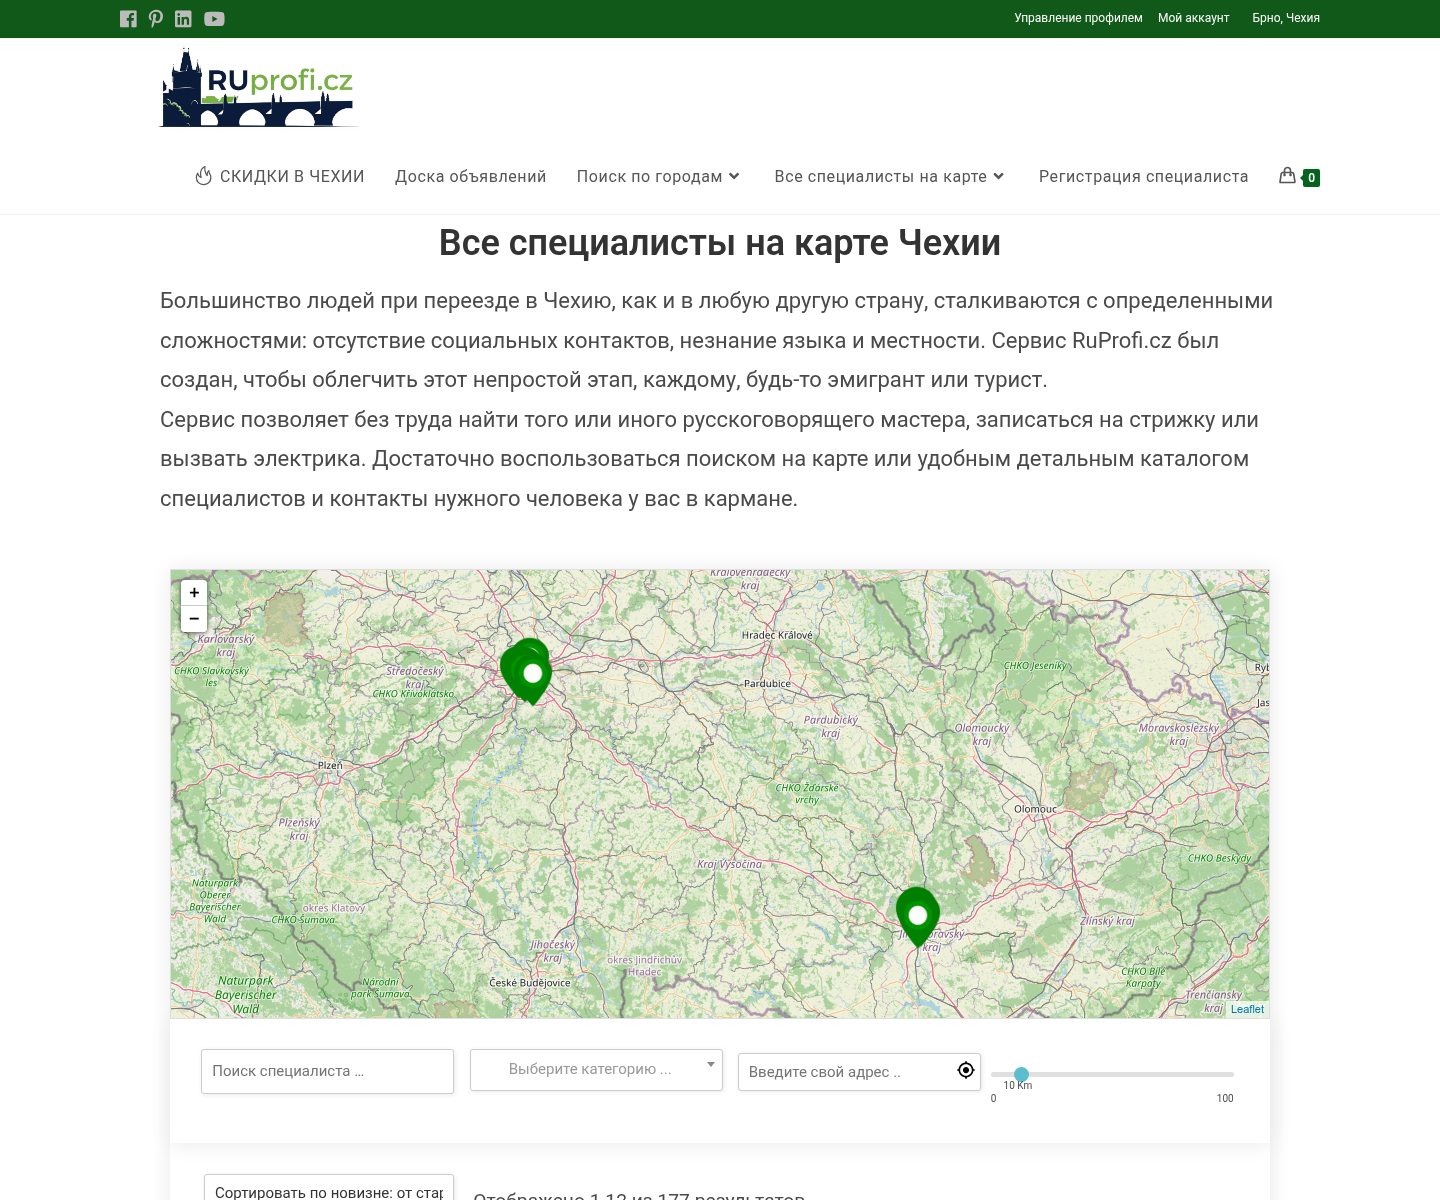Screen dimensions: 1440x1200
Task: Open the Выберите категорию dropdown
Action: coord(596,1069)
